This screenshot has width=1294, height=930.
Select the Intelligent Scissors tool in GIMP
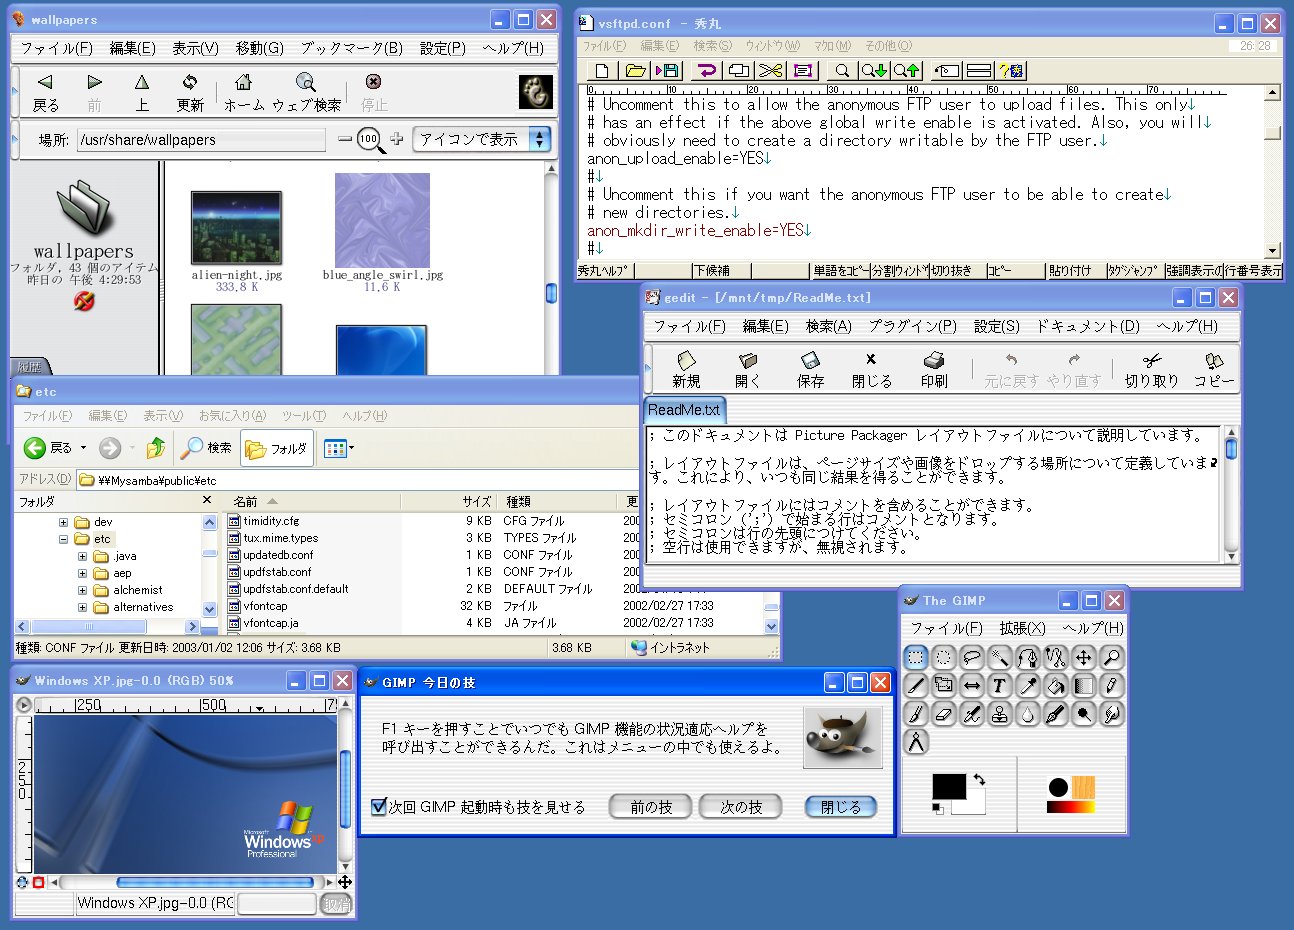pyautogui.click(x=1055, y=657)
